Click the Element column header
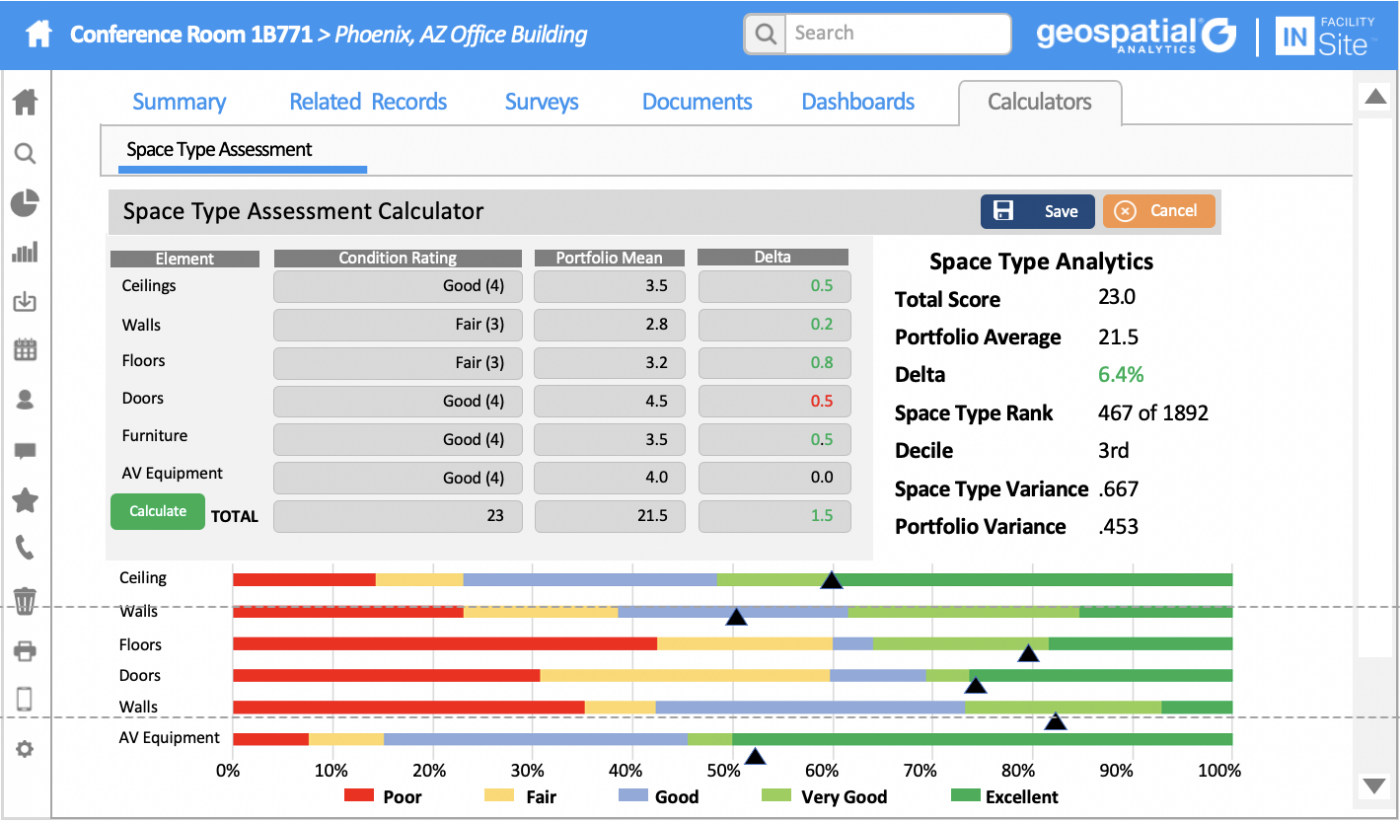This screenshot has width=1400, height=822. tap(184, 258)
